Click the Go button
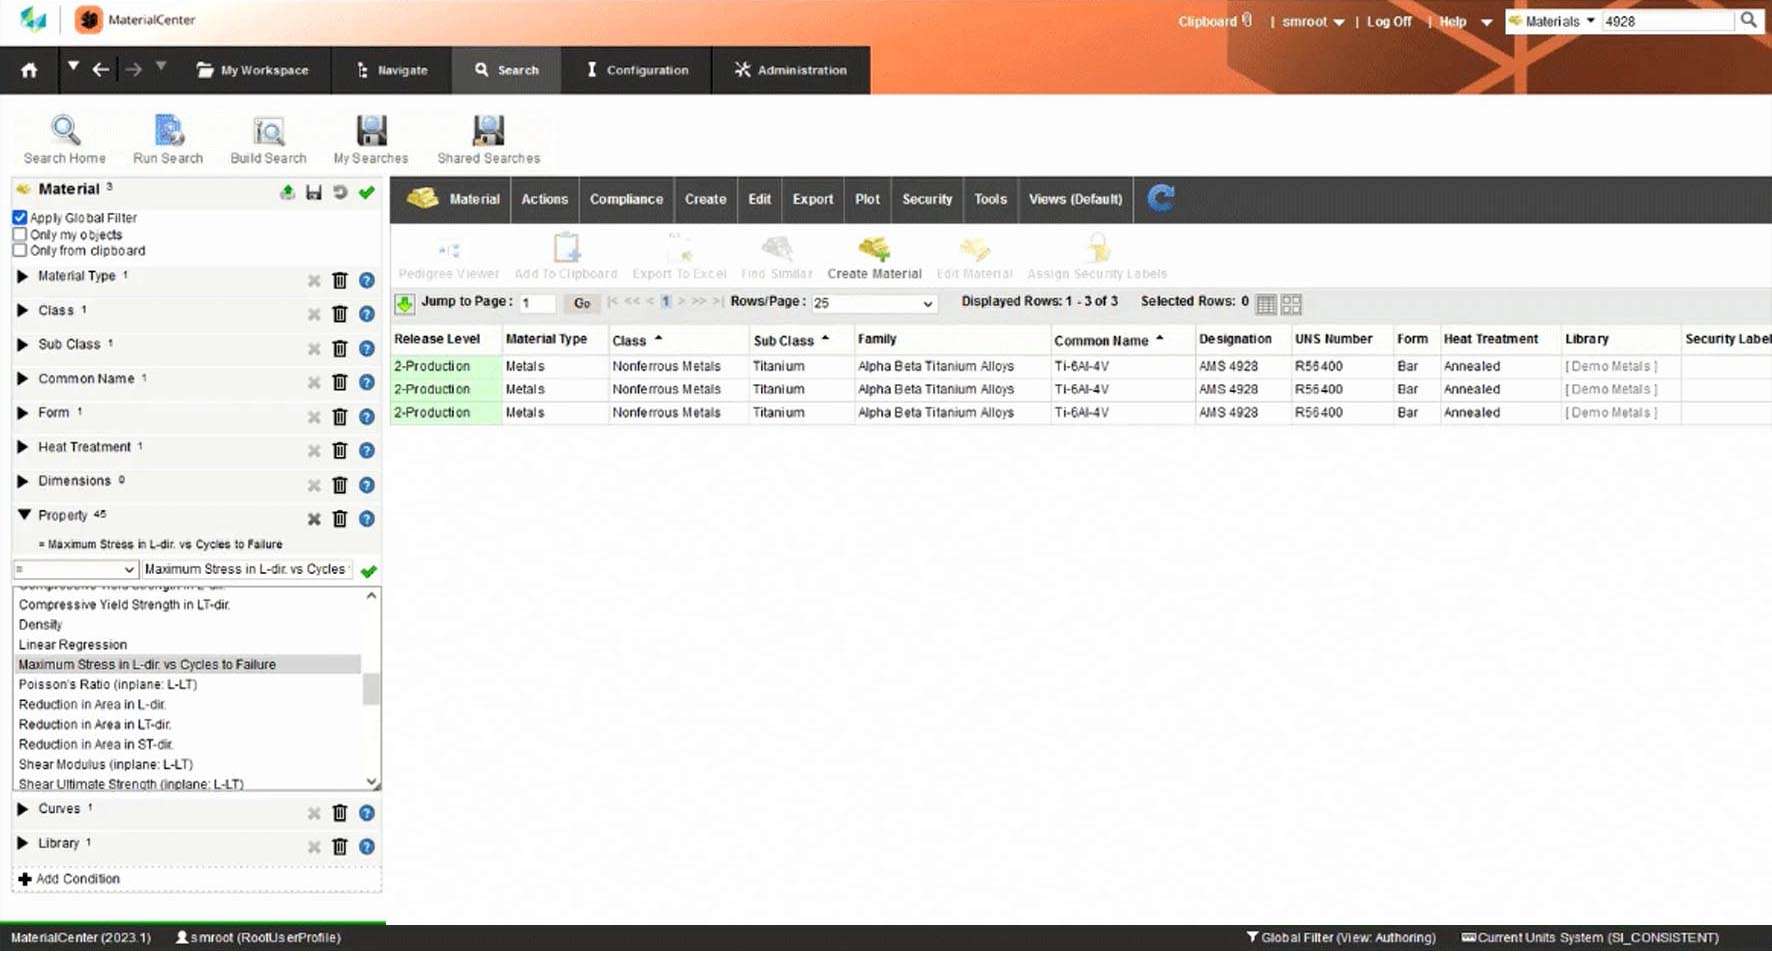1772x958 pixels. (x=582, y=303)
